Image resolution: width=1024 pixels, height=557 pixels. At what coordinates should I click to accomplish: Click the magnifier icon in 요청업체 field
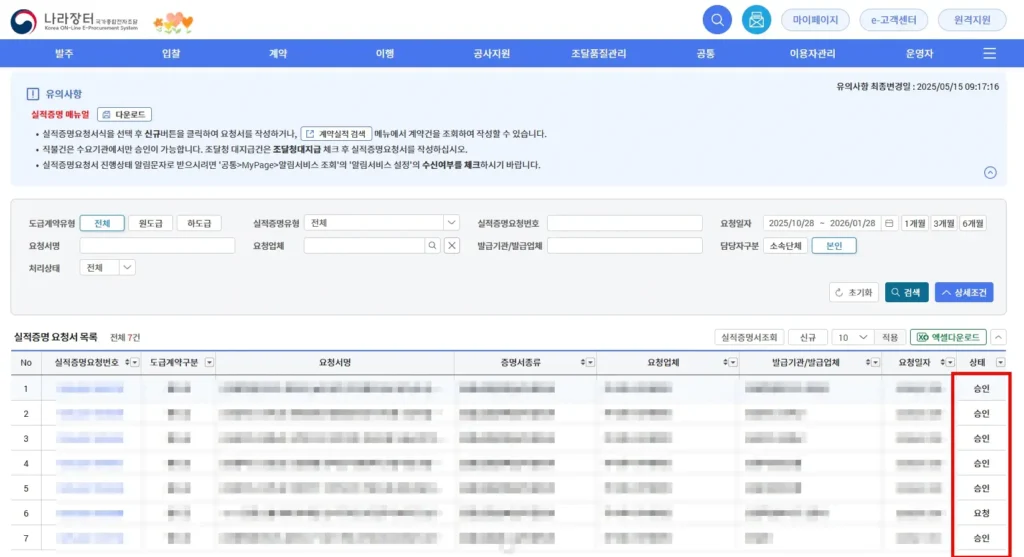[x=432, y=245]
